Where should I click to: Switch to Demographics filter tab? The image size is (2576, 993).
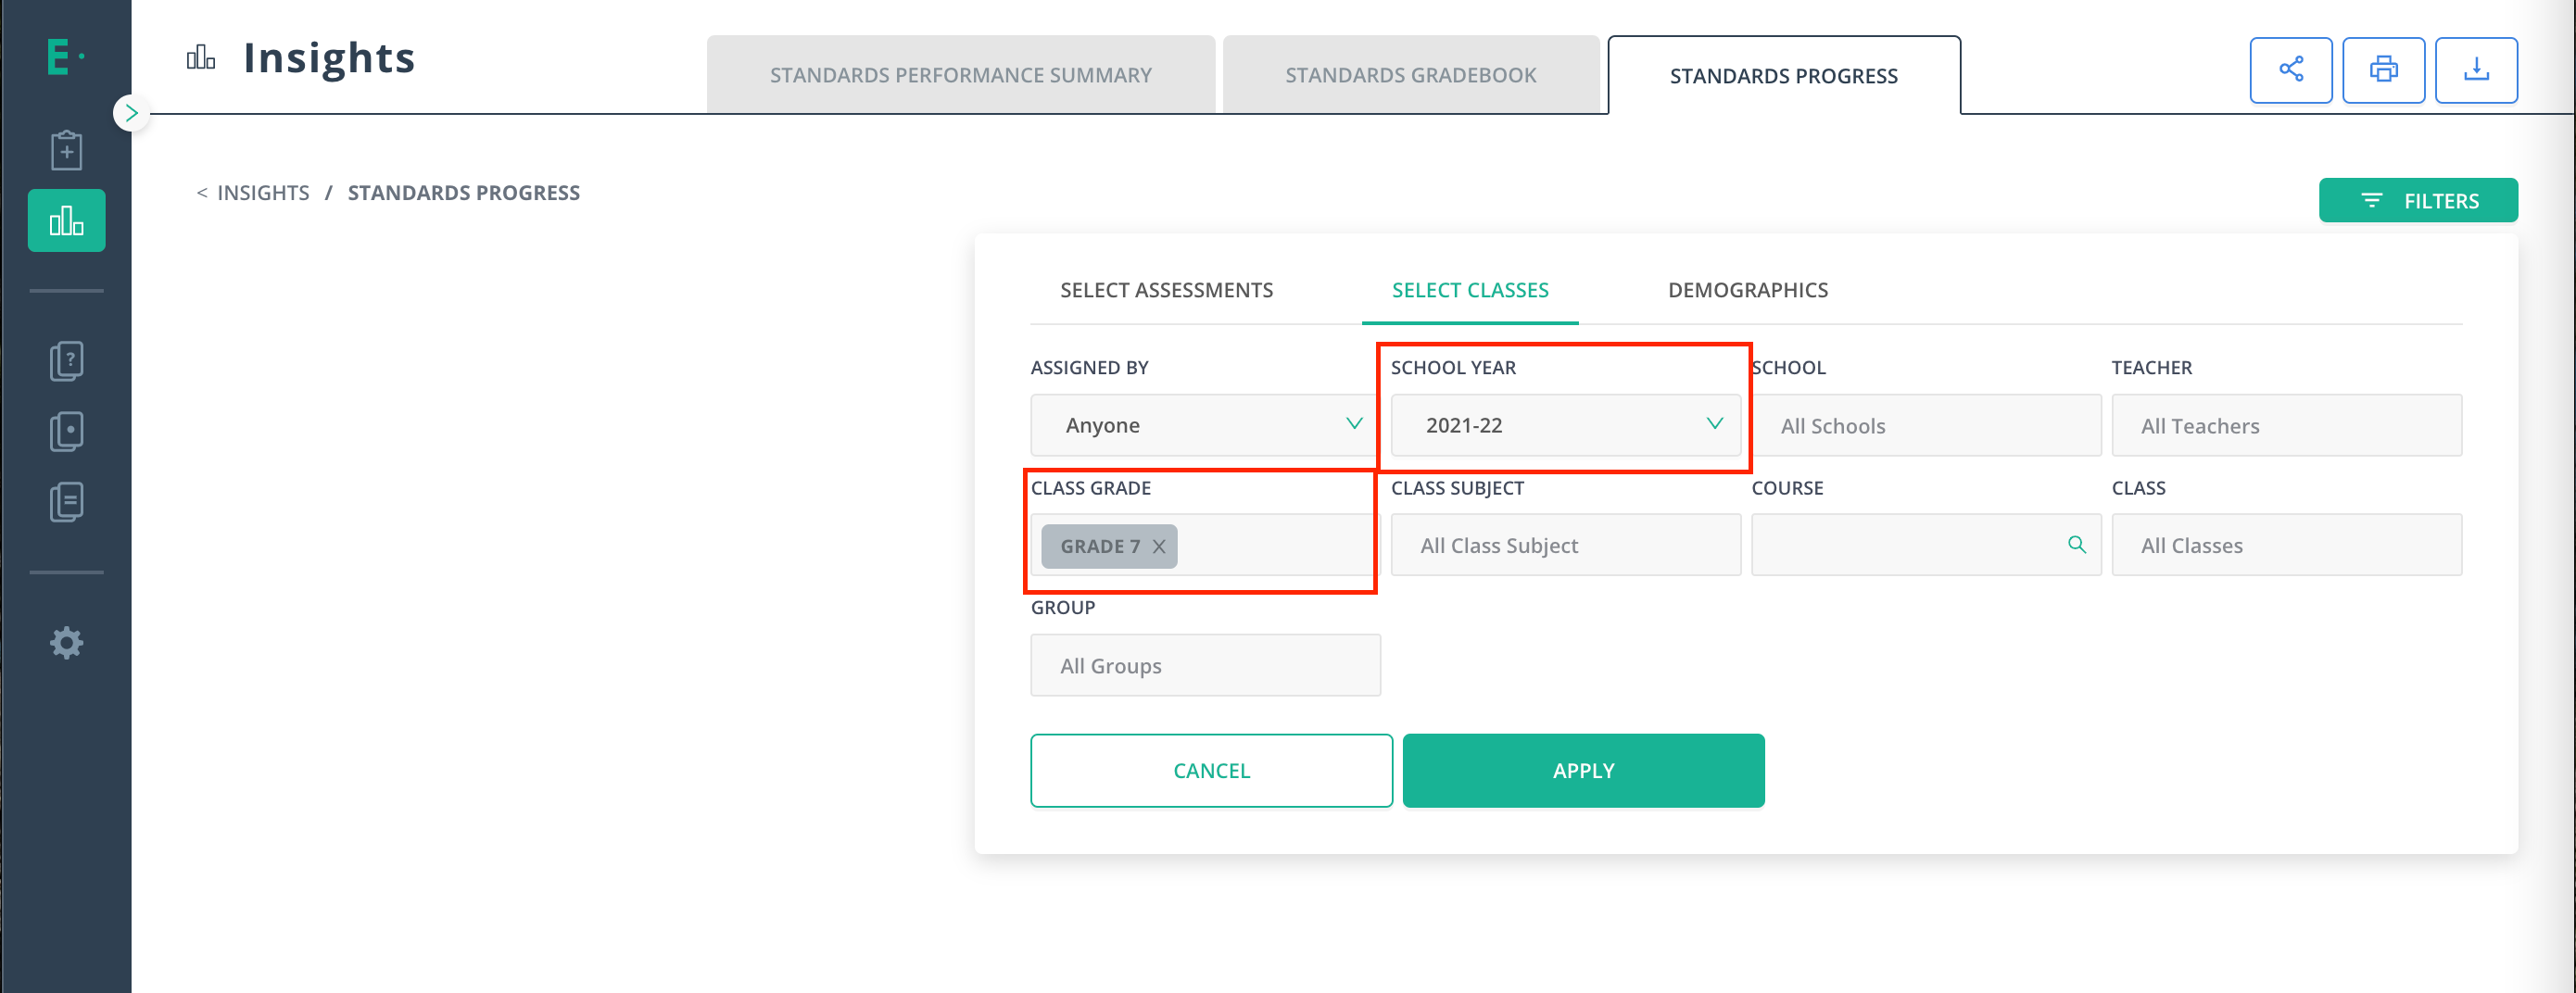coord(1747,290)
